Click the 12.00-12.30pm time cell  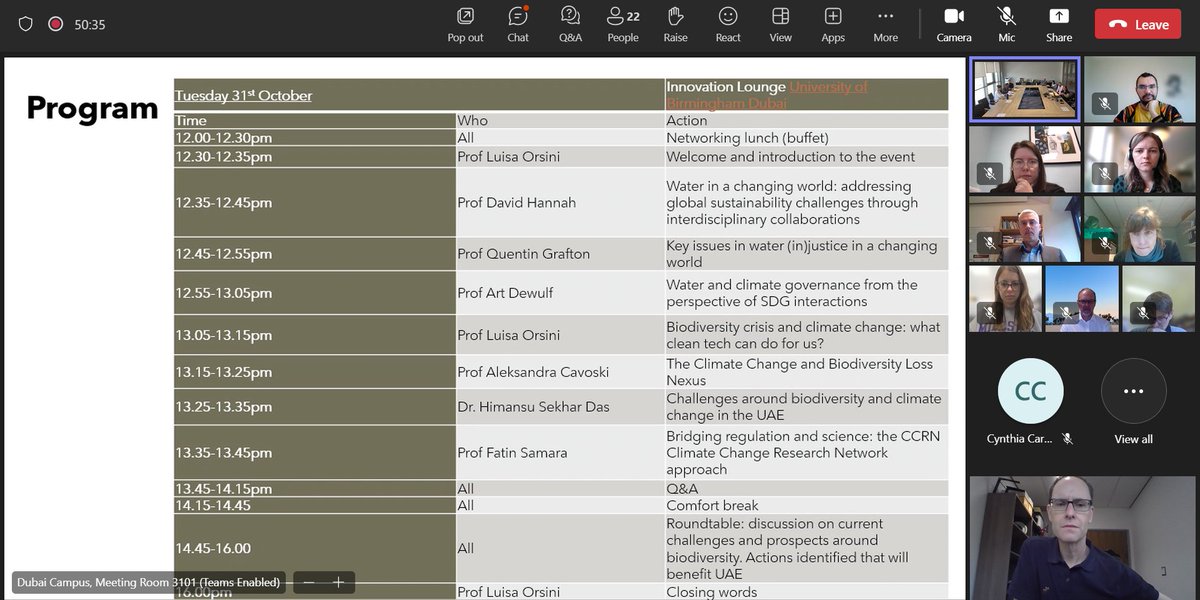pyautogui.click(x=315, y=138)
